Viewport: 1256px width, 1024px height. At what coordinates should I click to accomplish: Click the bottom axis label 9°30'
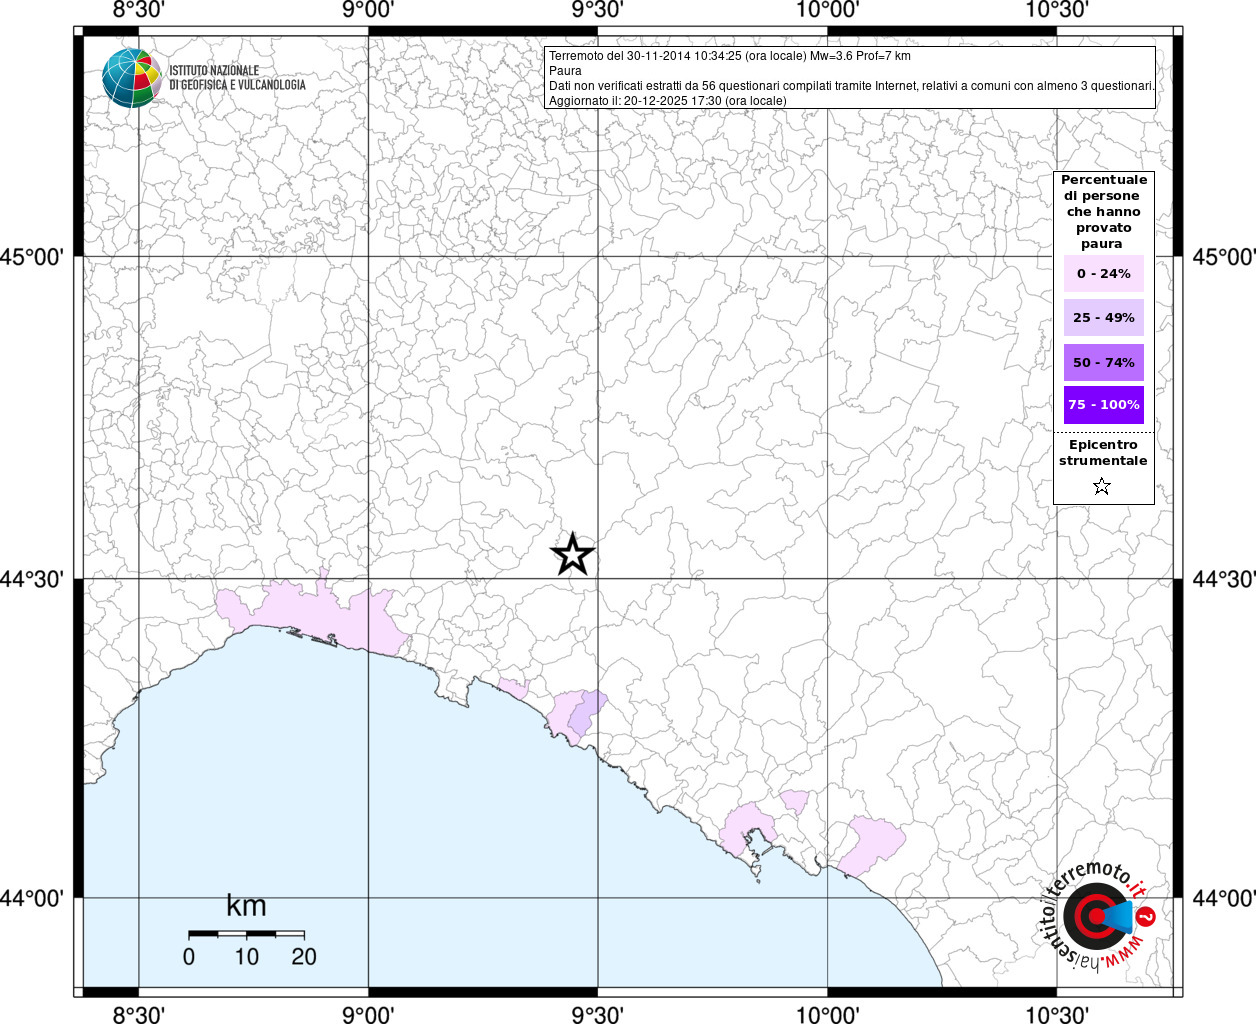click(598, 1014)
